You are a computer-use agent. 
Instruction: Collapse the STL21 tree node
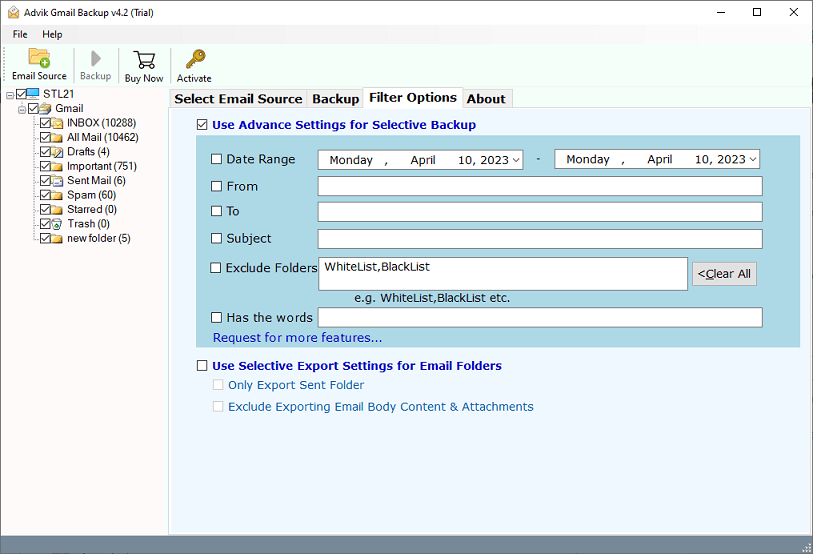10,95
